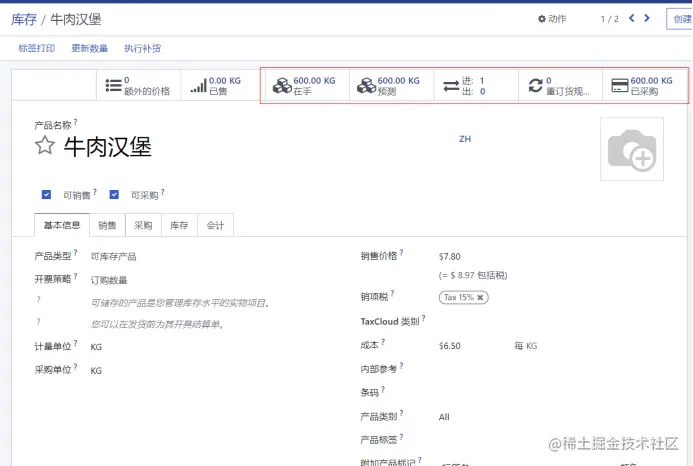The image size is (693, 466).
Task: Toggle the 可采购 checkbox
Action: [114, 195]
